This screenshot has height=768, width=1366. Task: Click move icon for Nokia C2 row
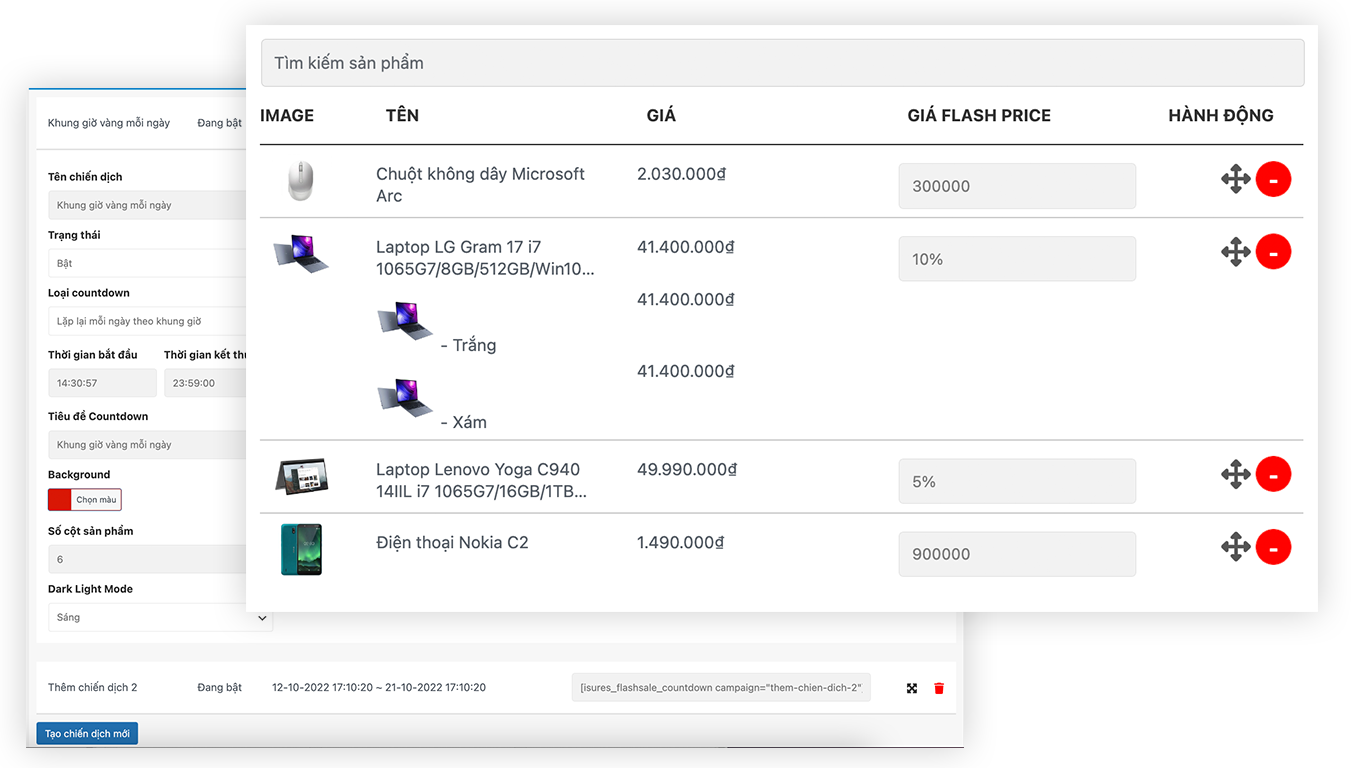coord(1236,547)
